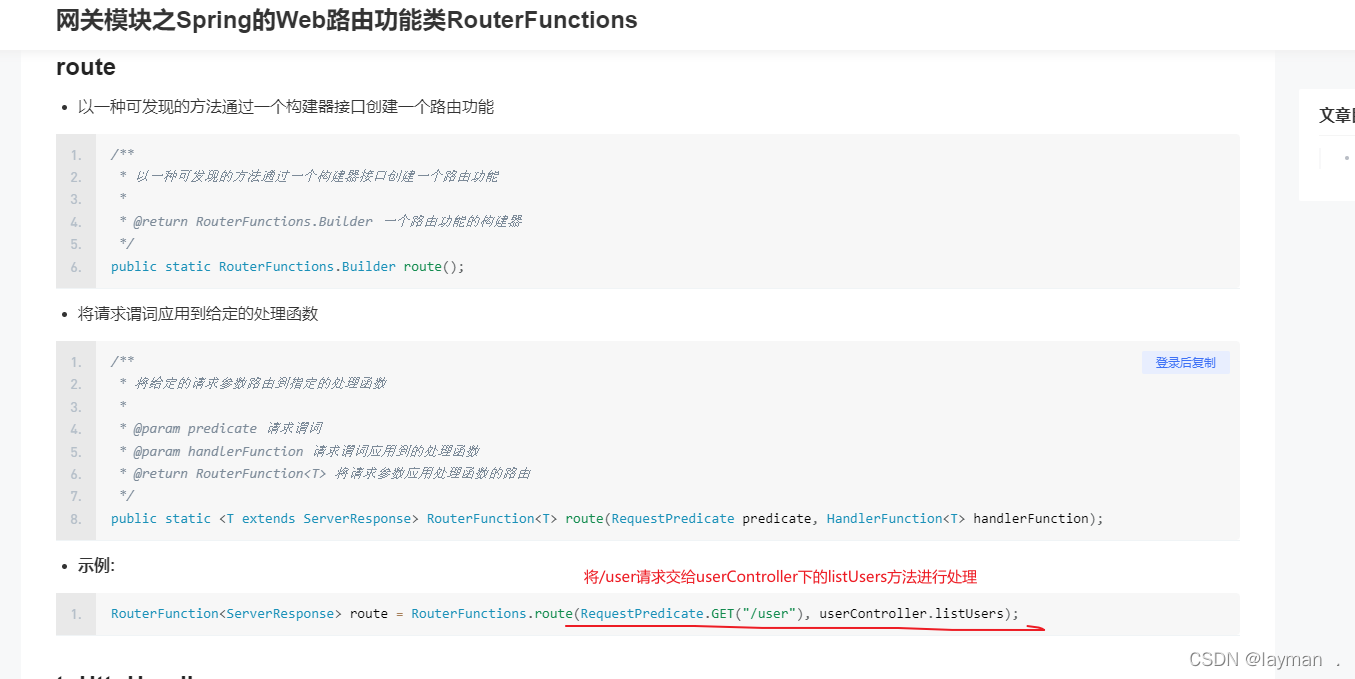Image resolution: width=1355 pixels, height=679 pixels.
Task: Click the 示例: bullet label
Action: [96, 565]
